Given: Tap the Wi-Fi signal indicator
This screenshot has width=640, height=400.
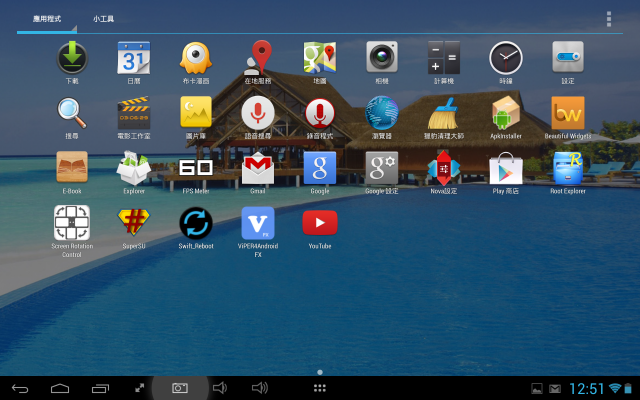Looking at the screenshot, I should tap(614, 388).
